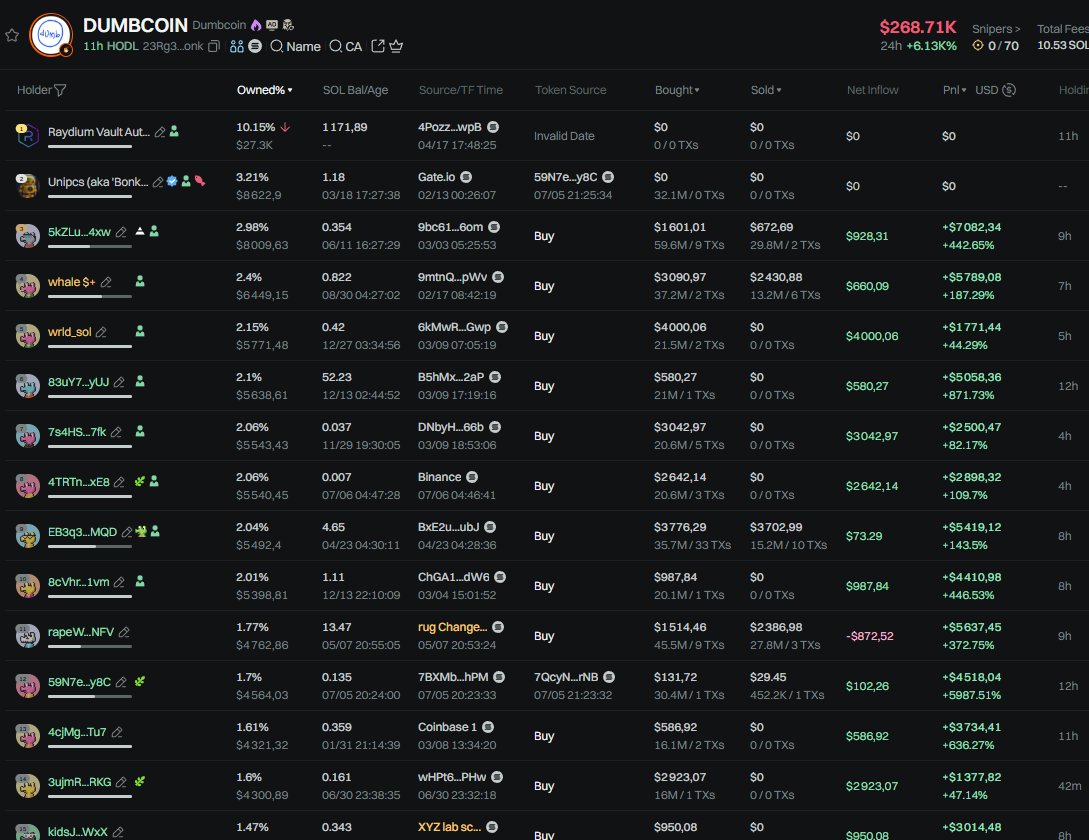
Task: Select Source/TF Time column header
Action: point(460,90)
